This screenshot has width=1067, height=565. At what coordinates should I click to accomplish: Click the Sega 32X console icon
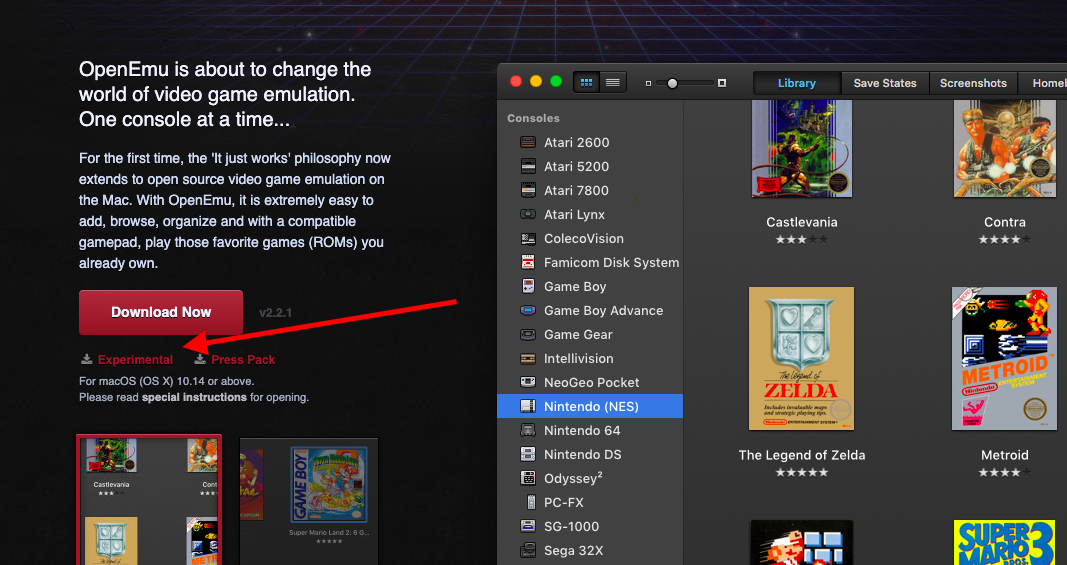tap(528, 551)
